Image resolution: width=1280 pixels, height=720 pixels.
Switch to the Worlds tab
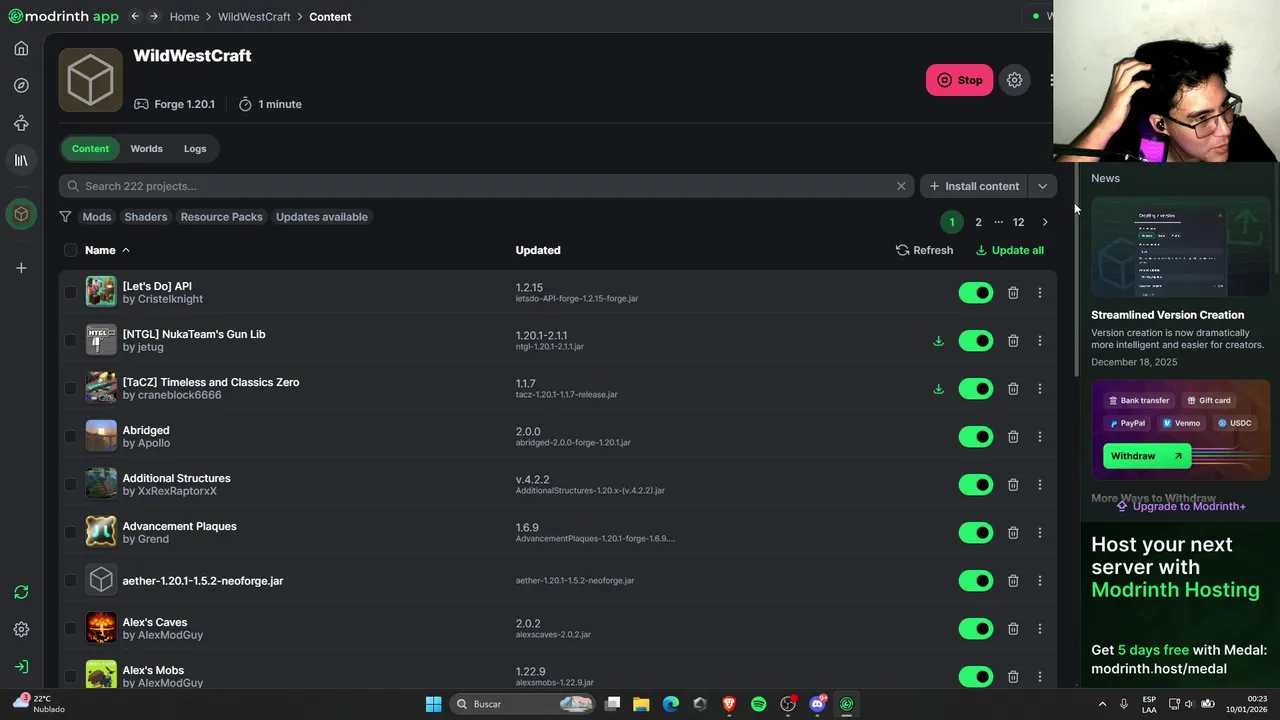coord(146,149)
